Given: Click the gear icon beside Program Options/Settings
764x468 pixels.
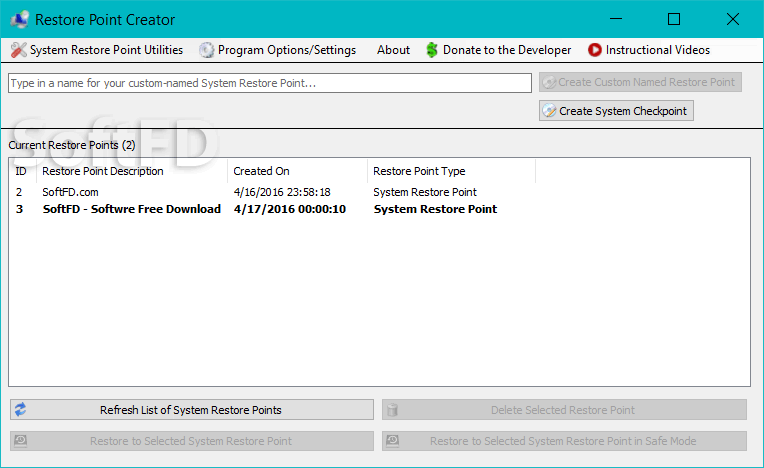Looking at the screenshot, I should (x=207, y=50).
